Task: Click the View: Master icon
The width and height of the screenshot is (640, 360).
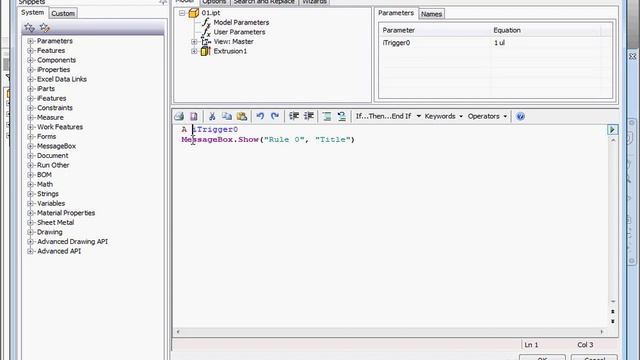Action: (x=206, y=42)
